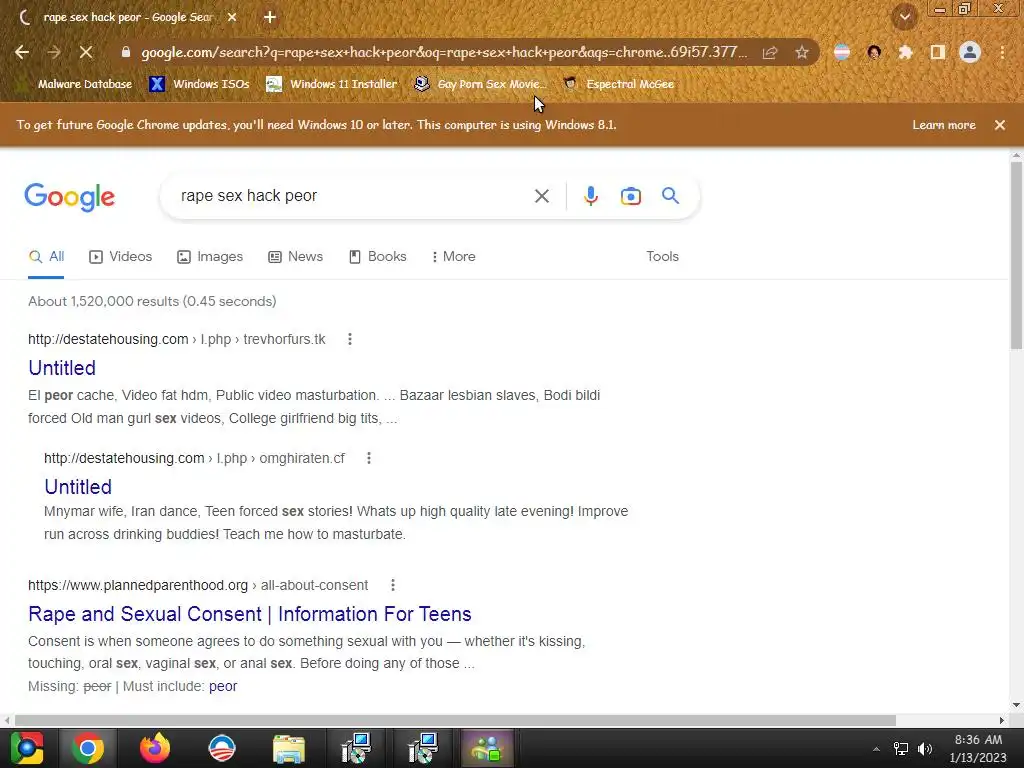Toggle the Chrome side panel icon
Screen dimensions: 1024x768
[x=938, y=52]
